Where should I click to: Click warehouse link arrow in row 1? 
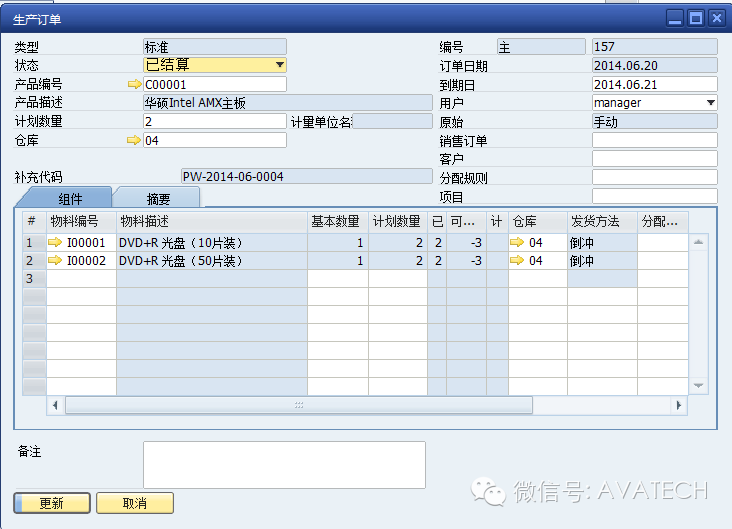(x=517, y=242)
